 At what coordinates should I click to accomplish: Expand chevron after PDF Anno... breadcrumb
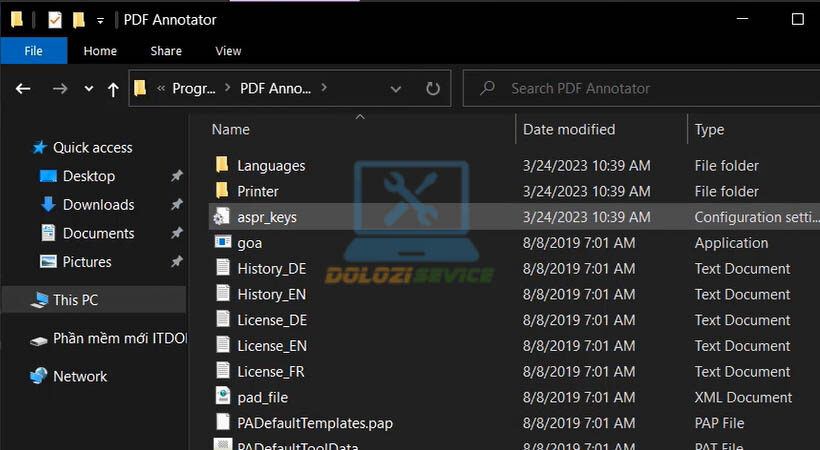[324, 87]
